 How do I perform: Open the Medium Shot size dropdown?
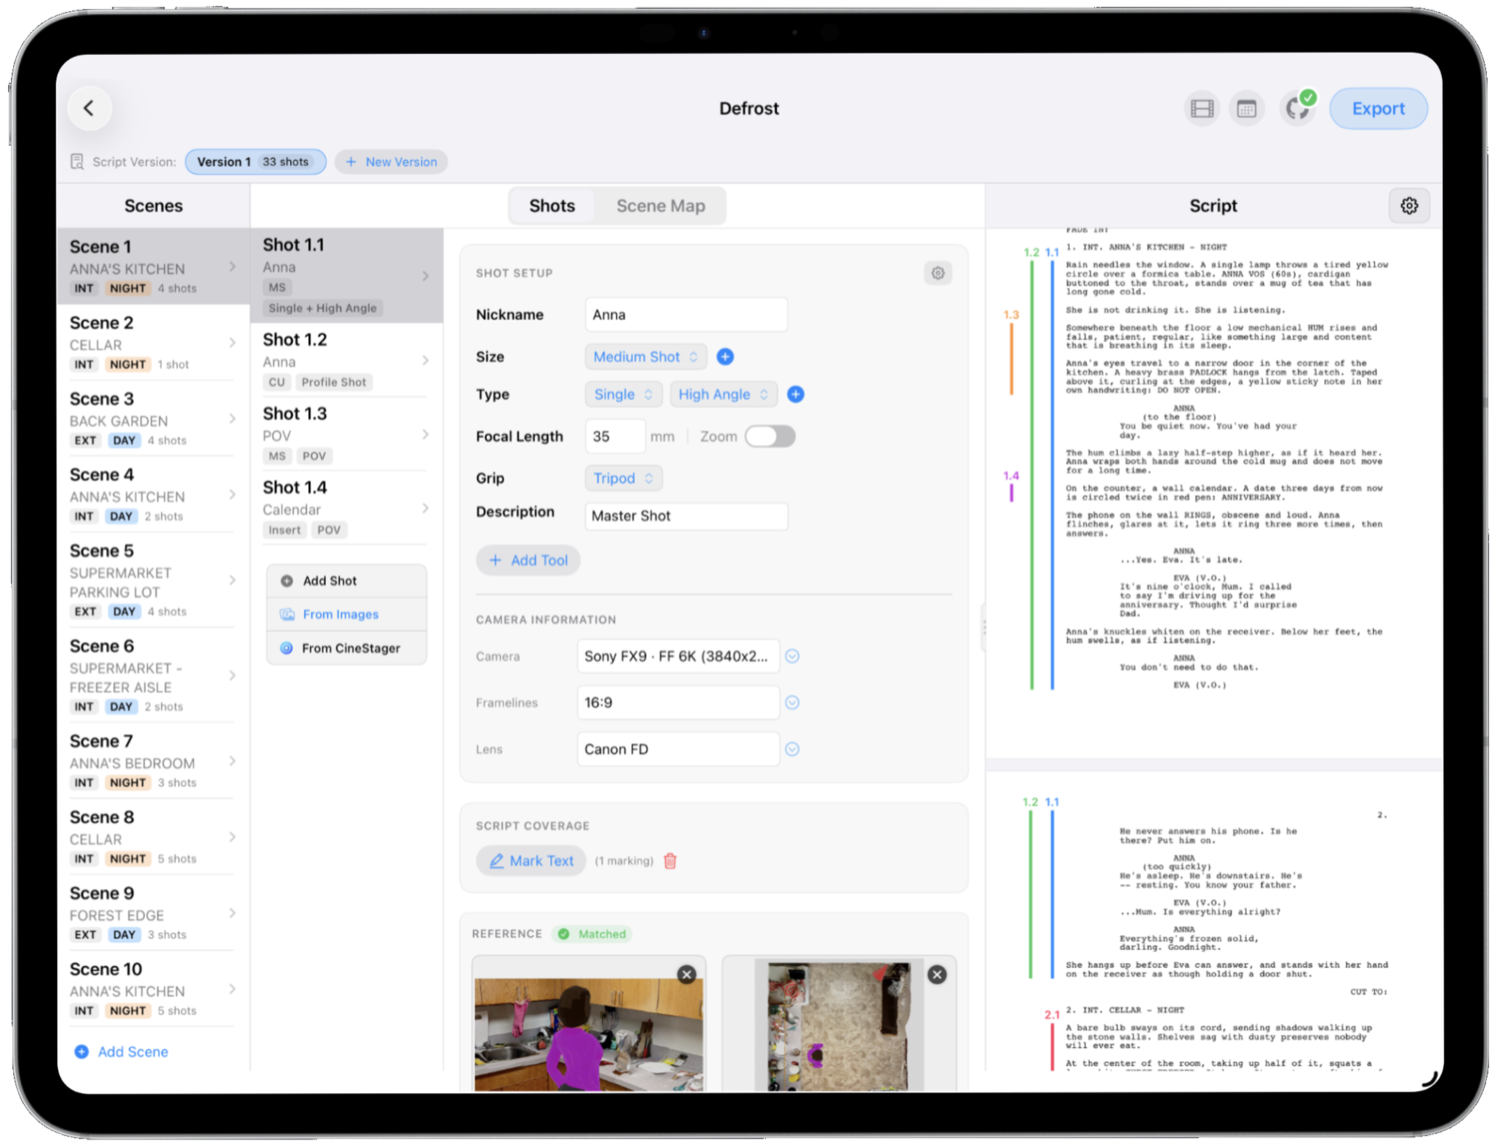click(645, 357)
